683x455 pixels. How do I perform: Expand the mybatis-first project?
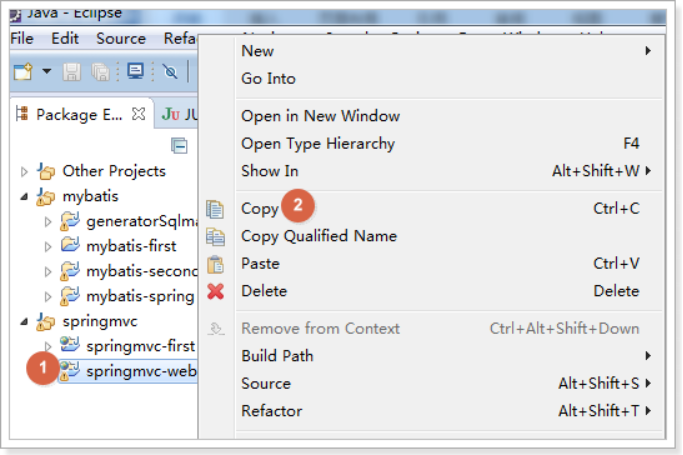tap(48, 247)
